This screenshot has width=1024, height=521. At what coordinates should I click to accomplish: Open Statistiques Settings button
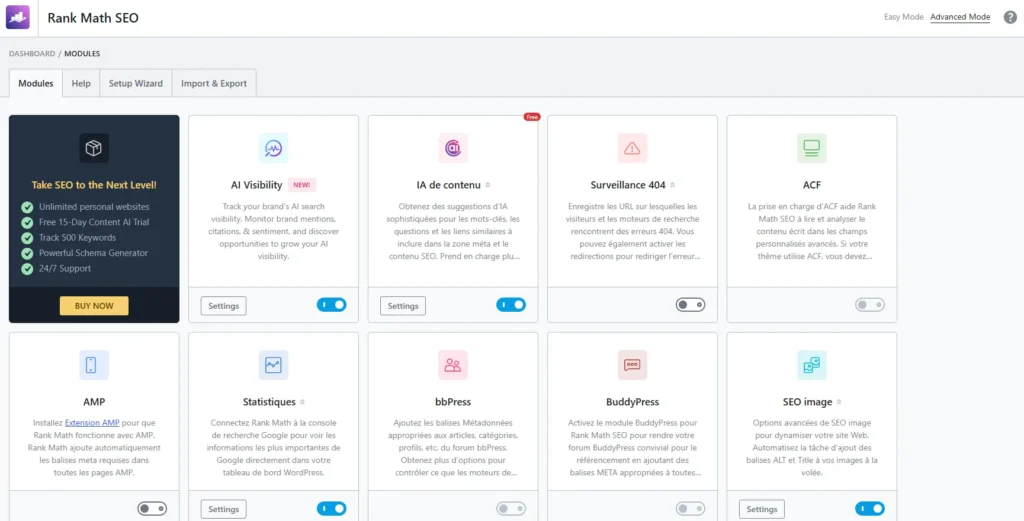[223, 509]
